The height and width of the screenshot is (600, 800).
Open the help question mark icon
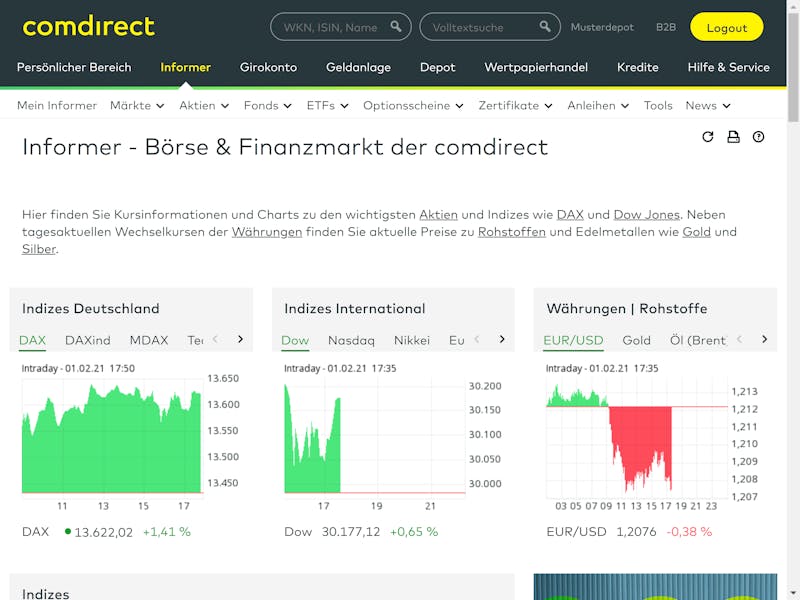coord(759,137)
